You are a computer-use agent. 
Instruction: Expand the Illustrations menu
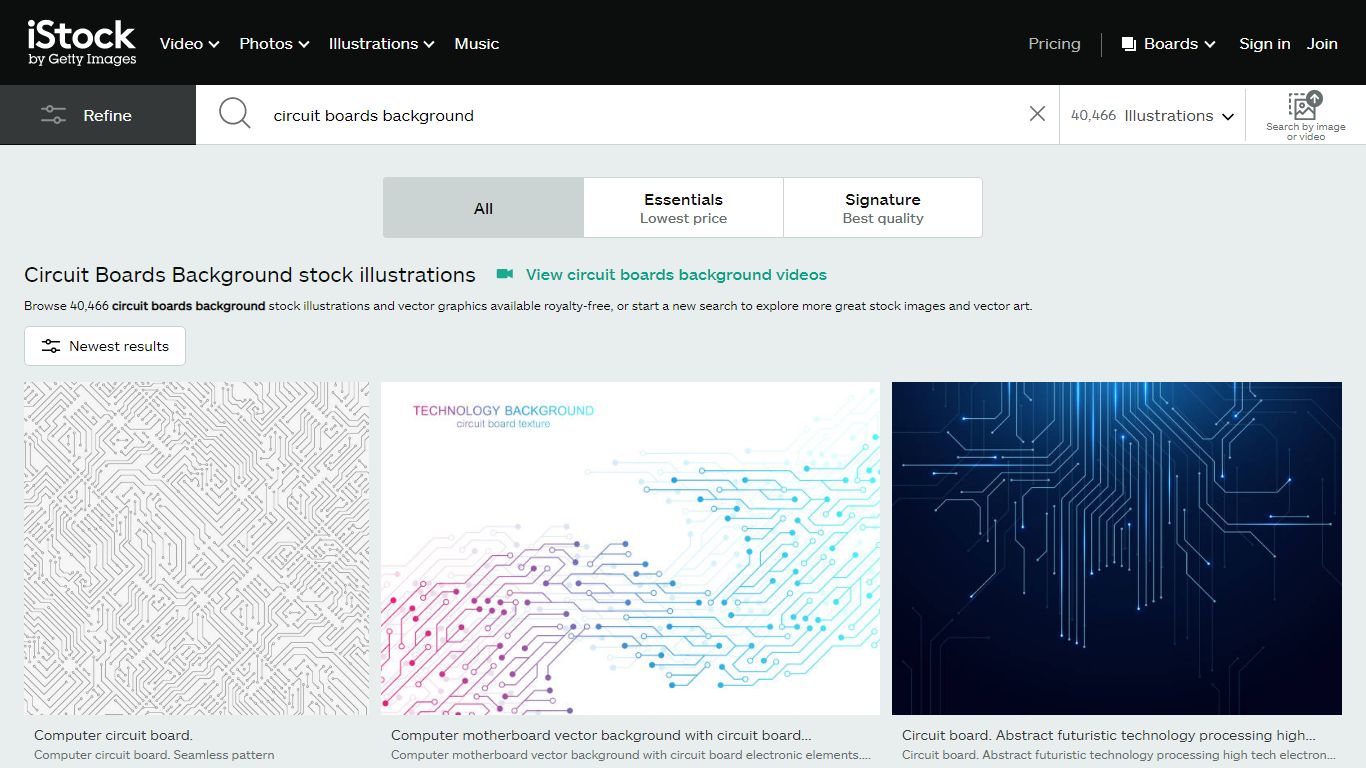[x=381, y=44]
